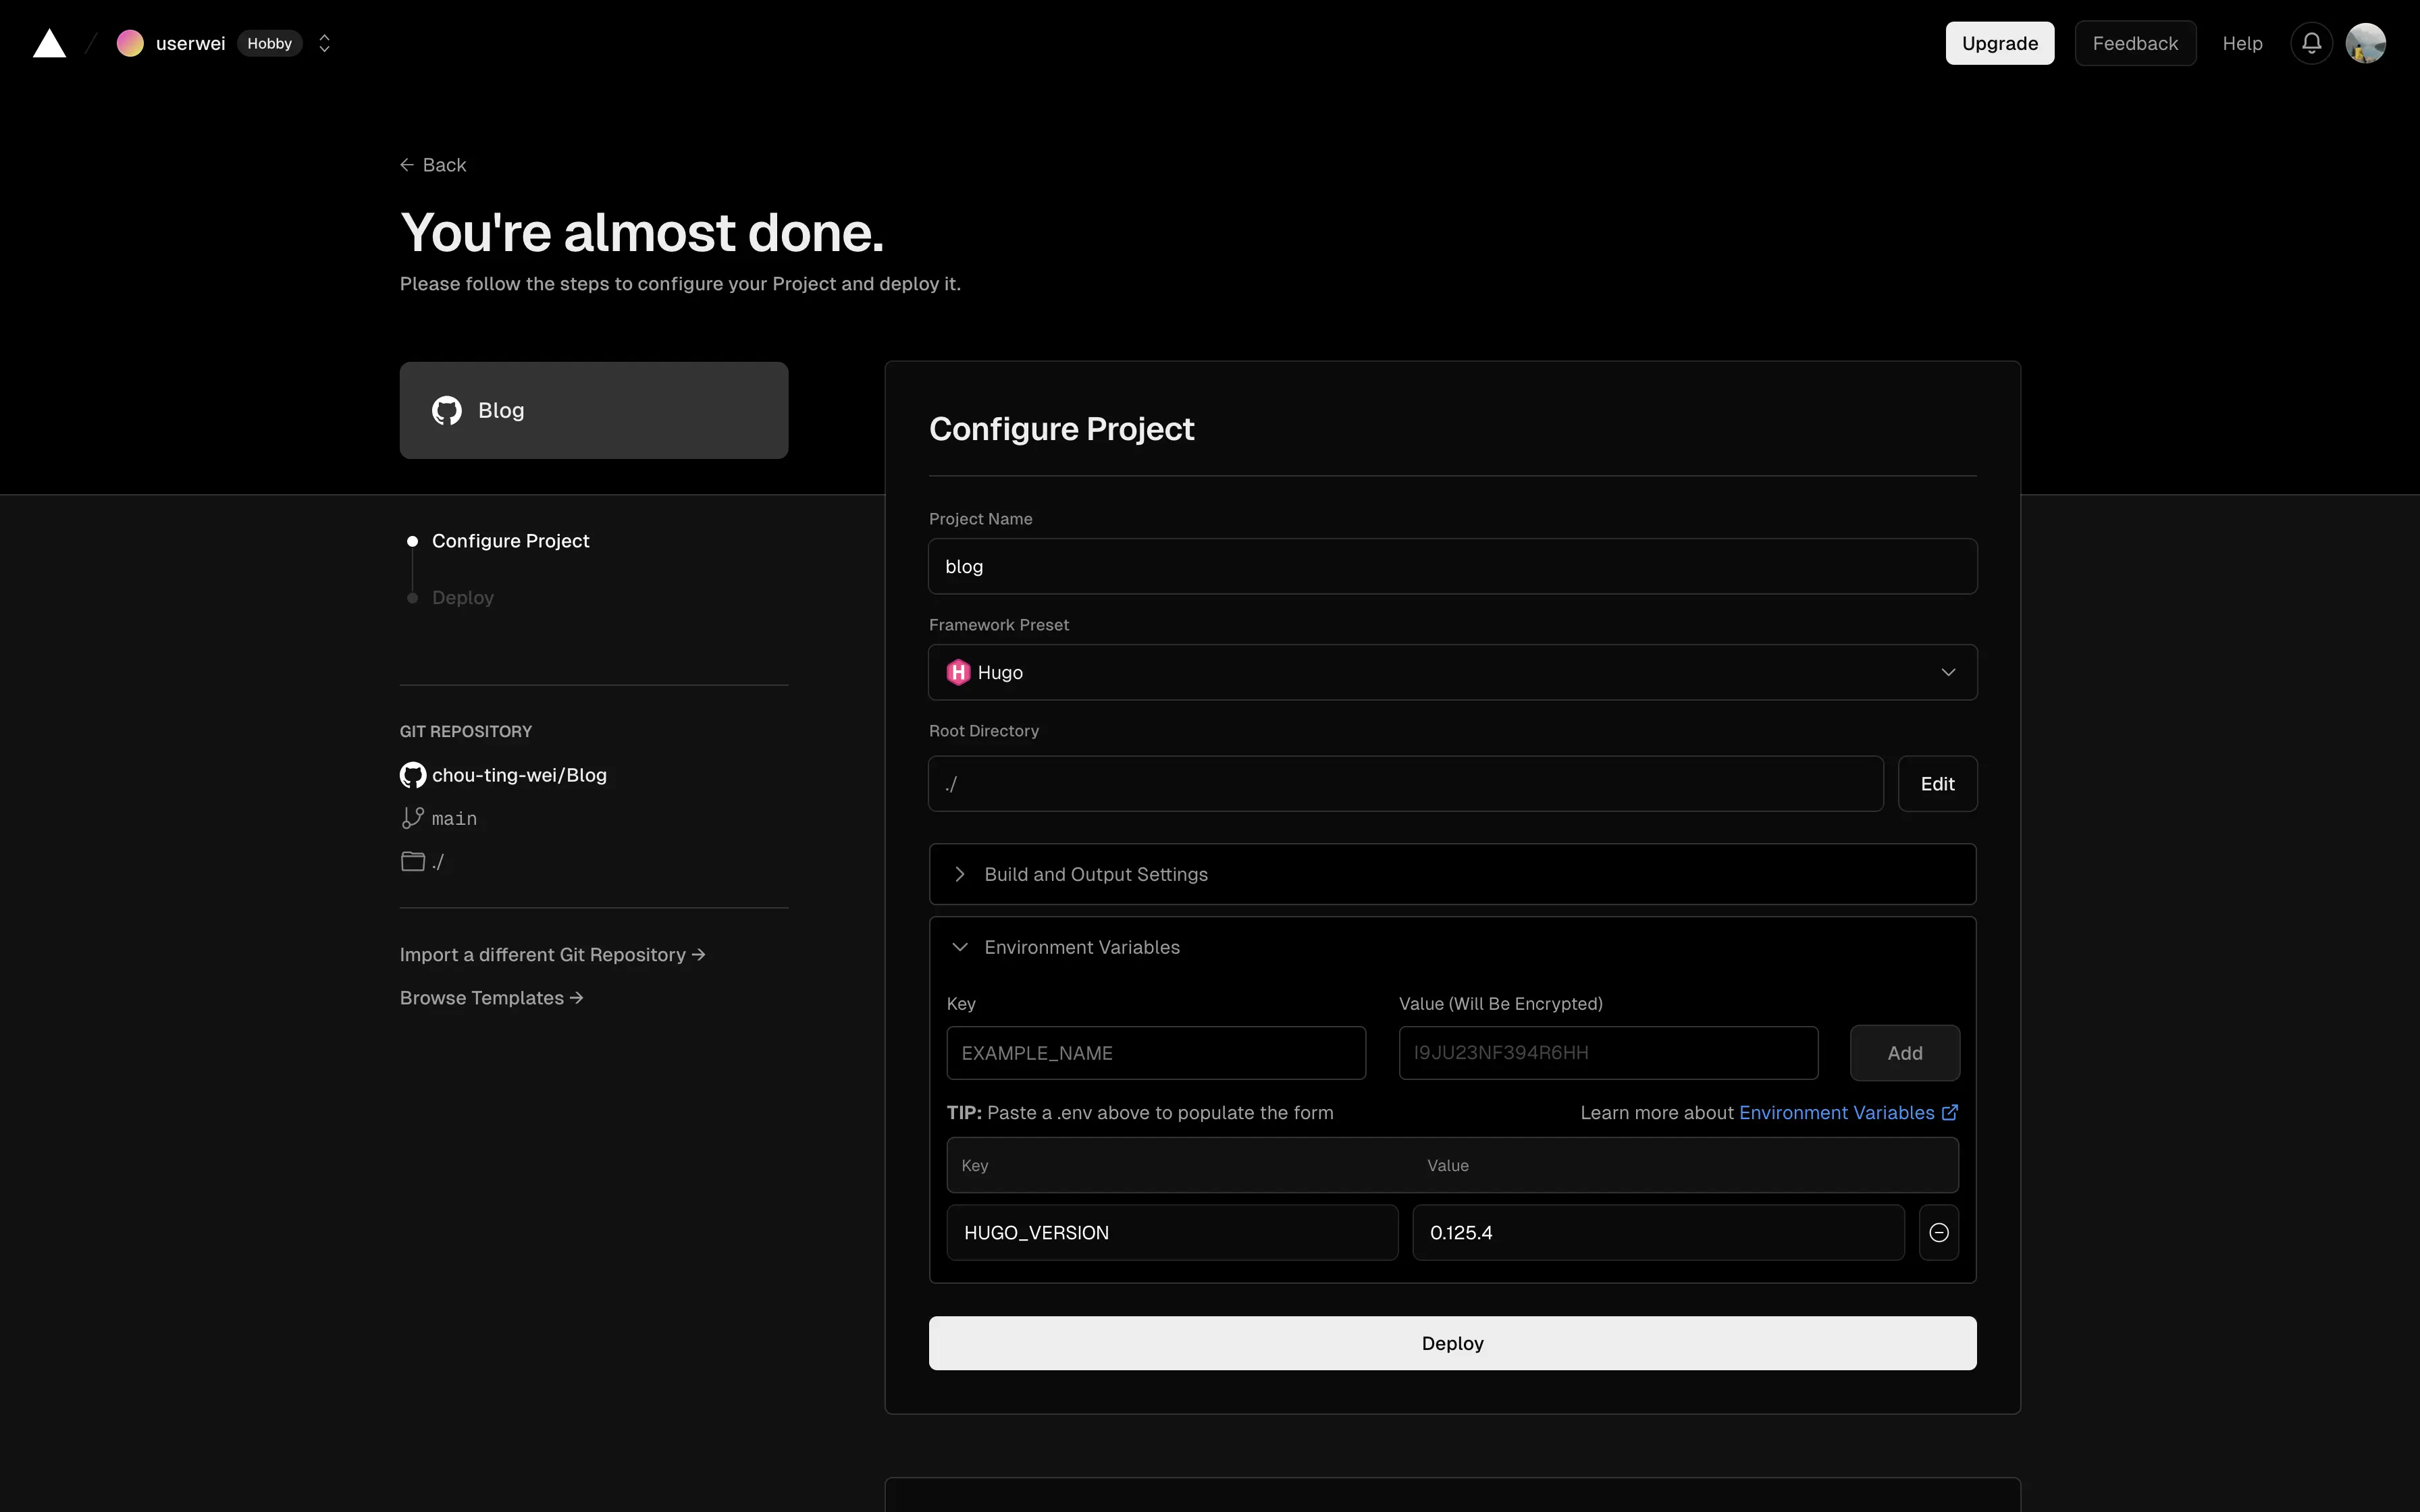Open the Feedback button
Screen dimensions: 2420x1512
point(2135,43)
